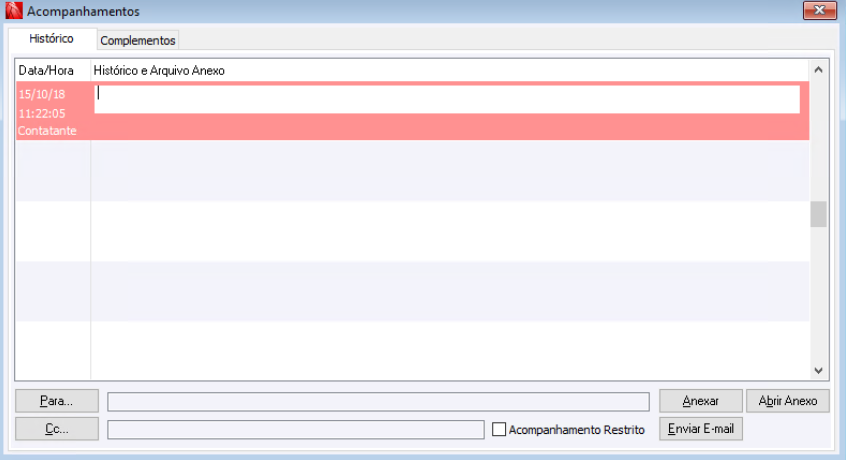
Task: Select the 15/10/18 date cell
Action: (x=42, y=94)
